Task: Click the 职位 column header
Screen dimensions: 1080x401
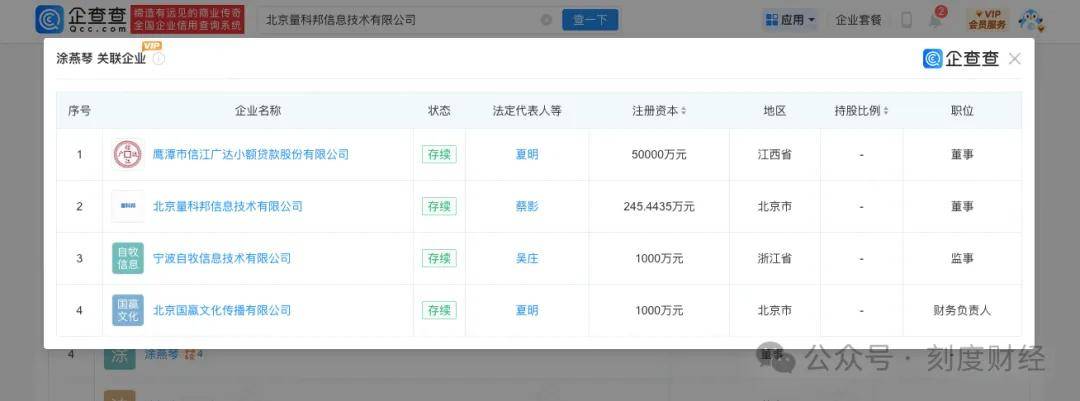Action: click(962, 111)
